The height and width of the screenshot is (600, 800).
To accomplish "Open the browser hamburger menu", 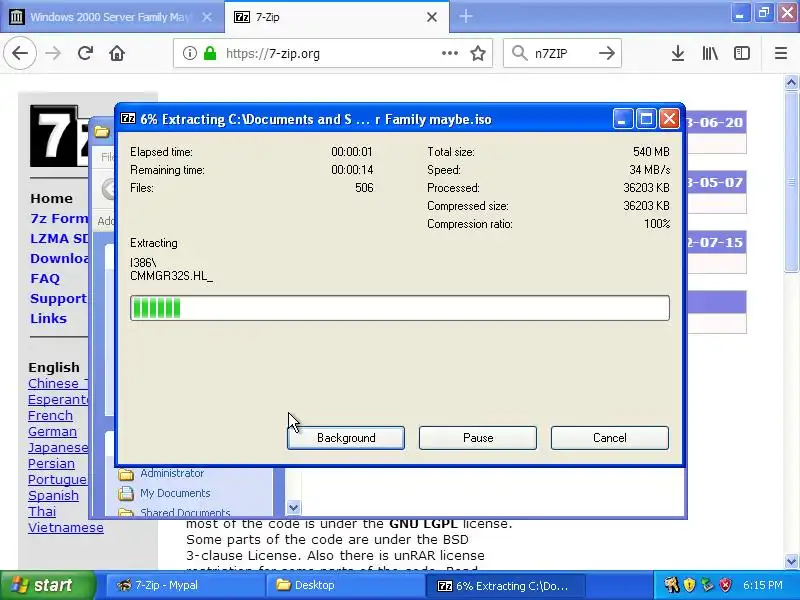I will (x=781, y=53).
